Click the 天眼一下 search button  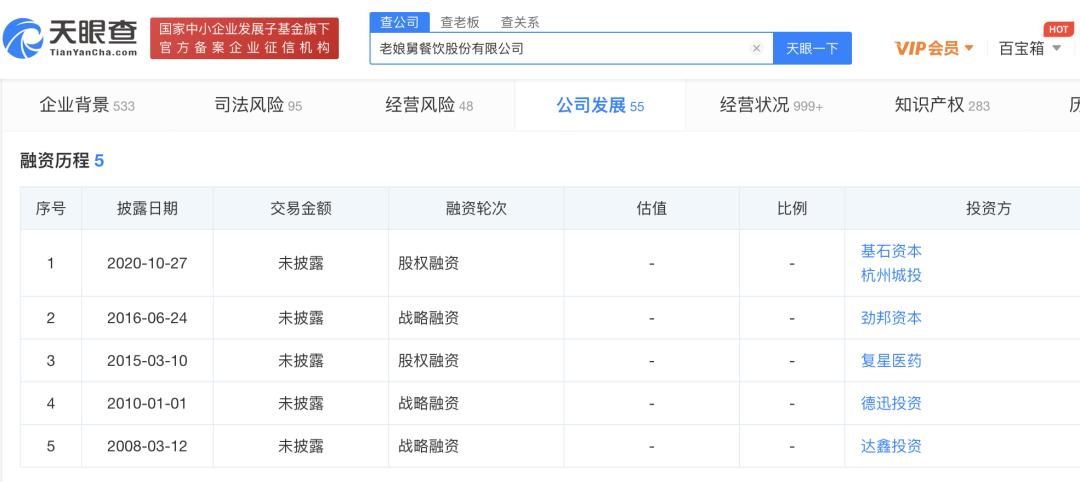tap(812, 48)
